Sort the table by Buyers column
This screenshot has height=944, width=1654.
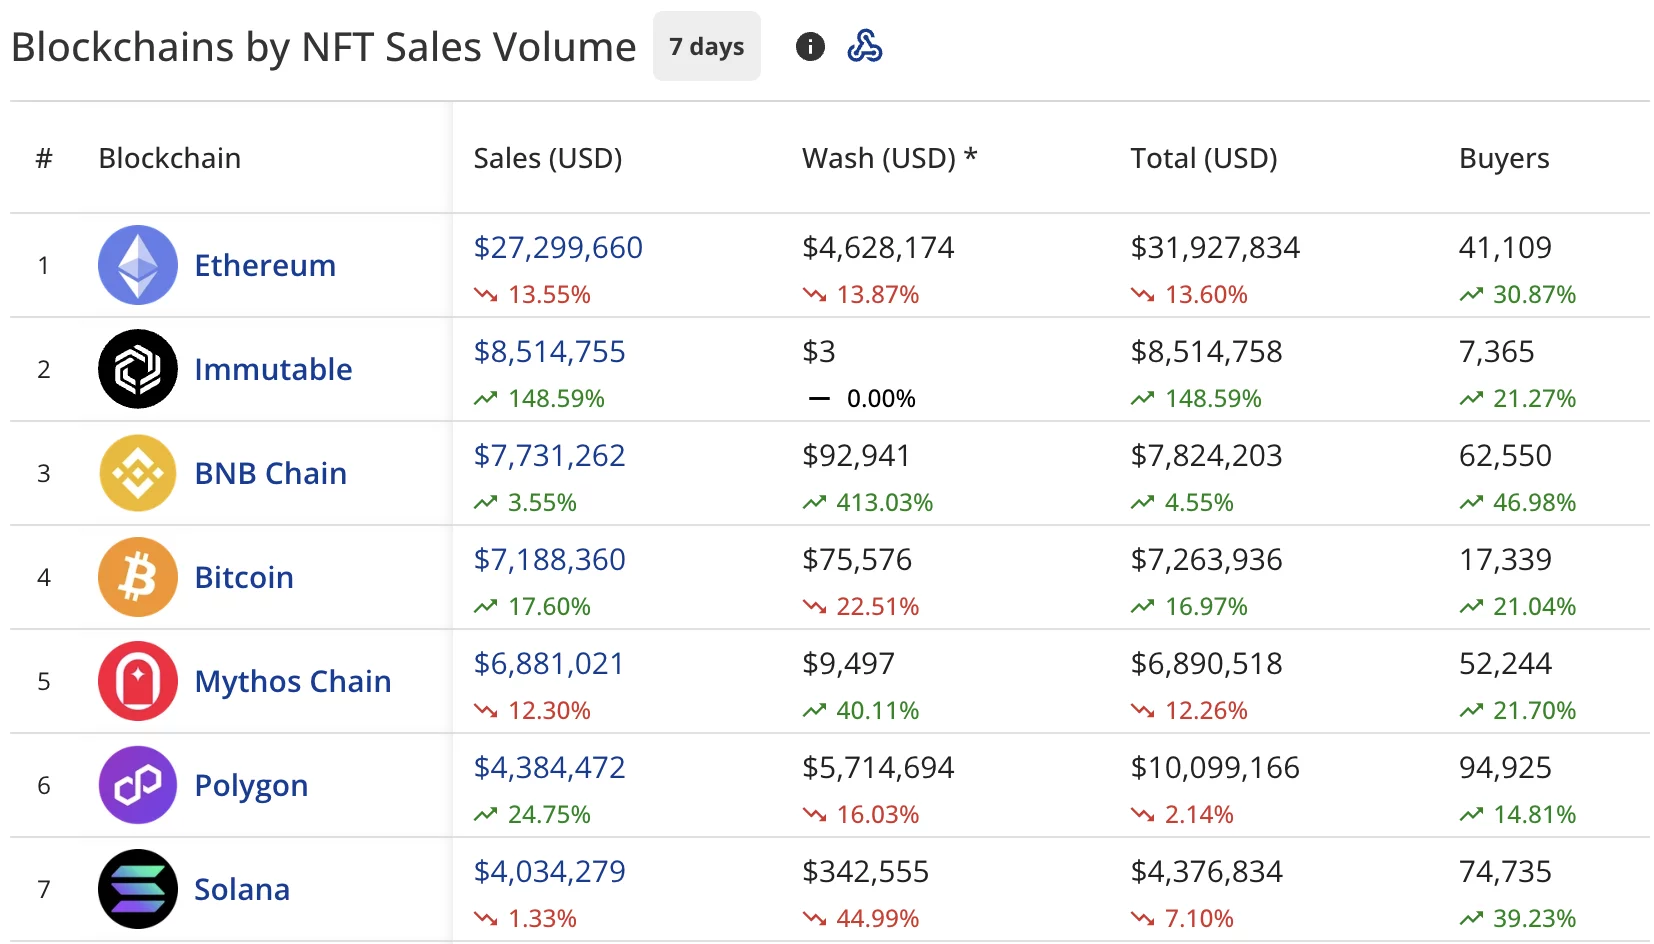click(x=1503, y=157)
